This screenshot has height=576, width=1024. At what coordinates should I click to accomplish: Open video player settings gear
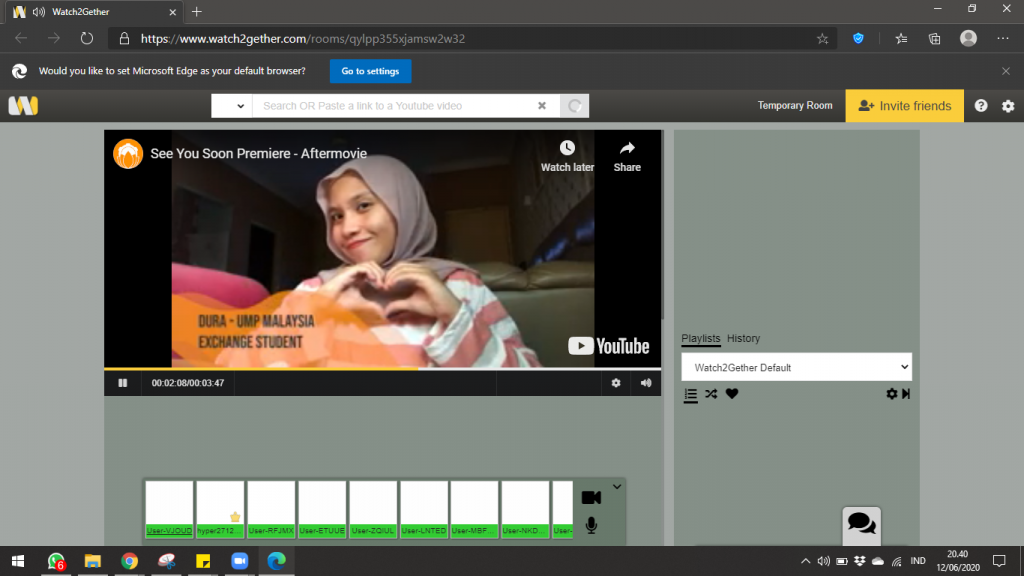pos(616,383)
